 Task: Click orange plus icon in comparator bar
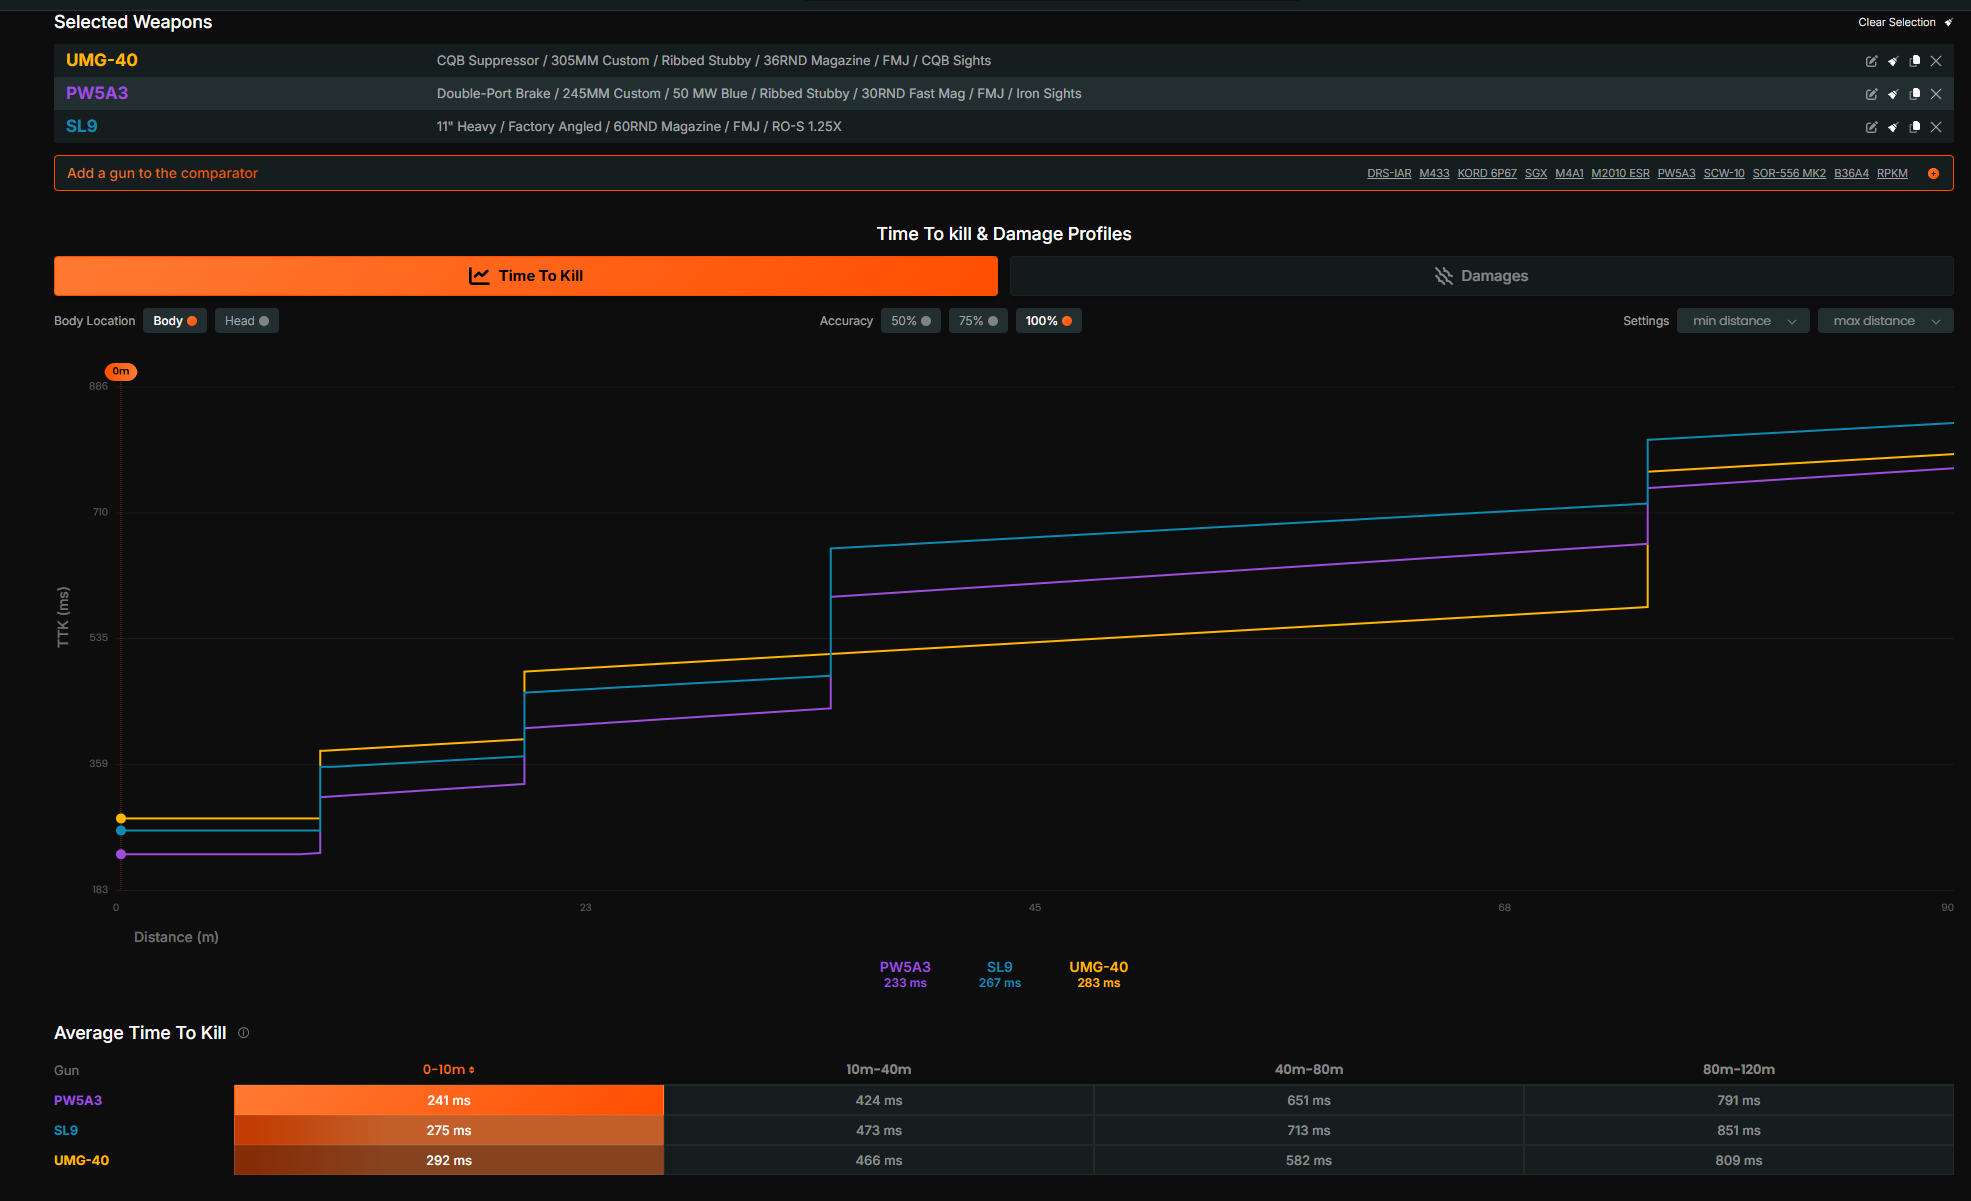(1933, 174)
